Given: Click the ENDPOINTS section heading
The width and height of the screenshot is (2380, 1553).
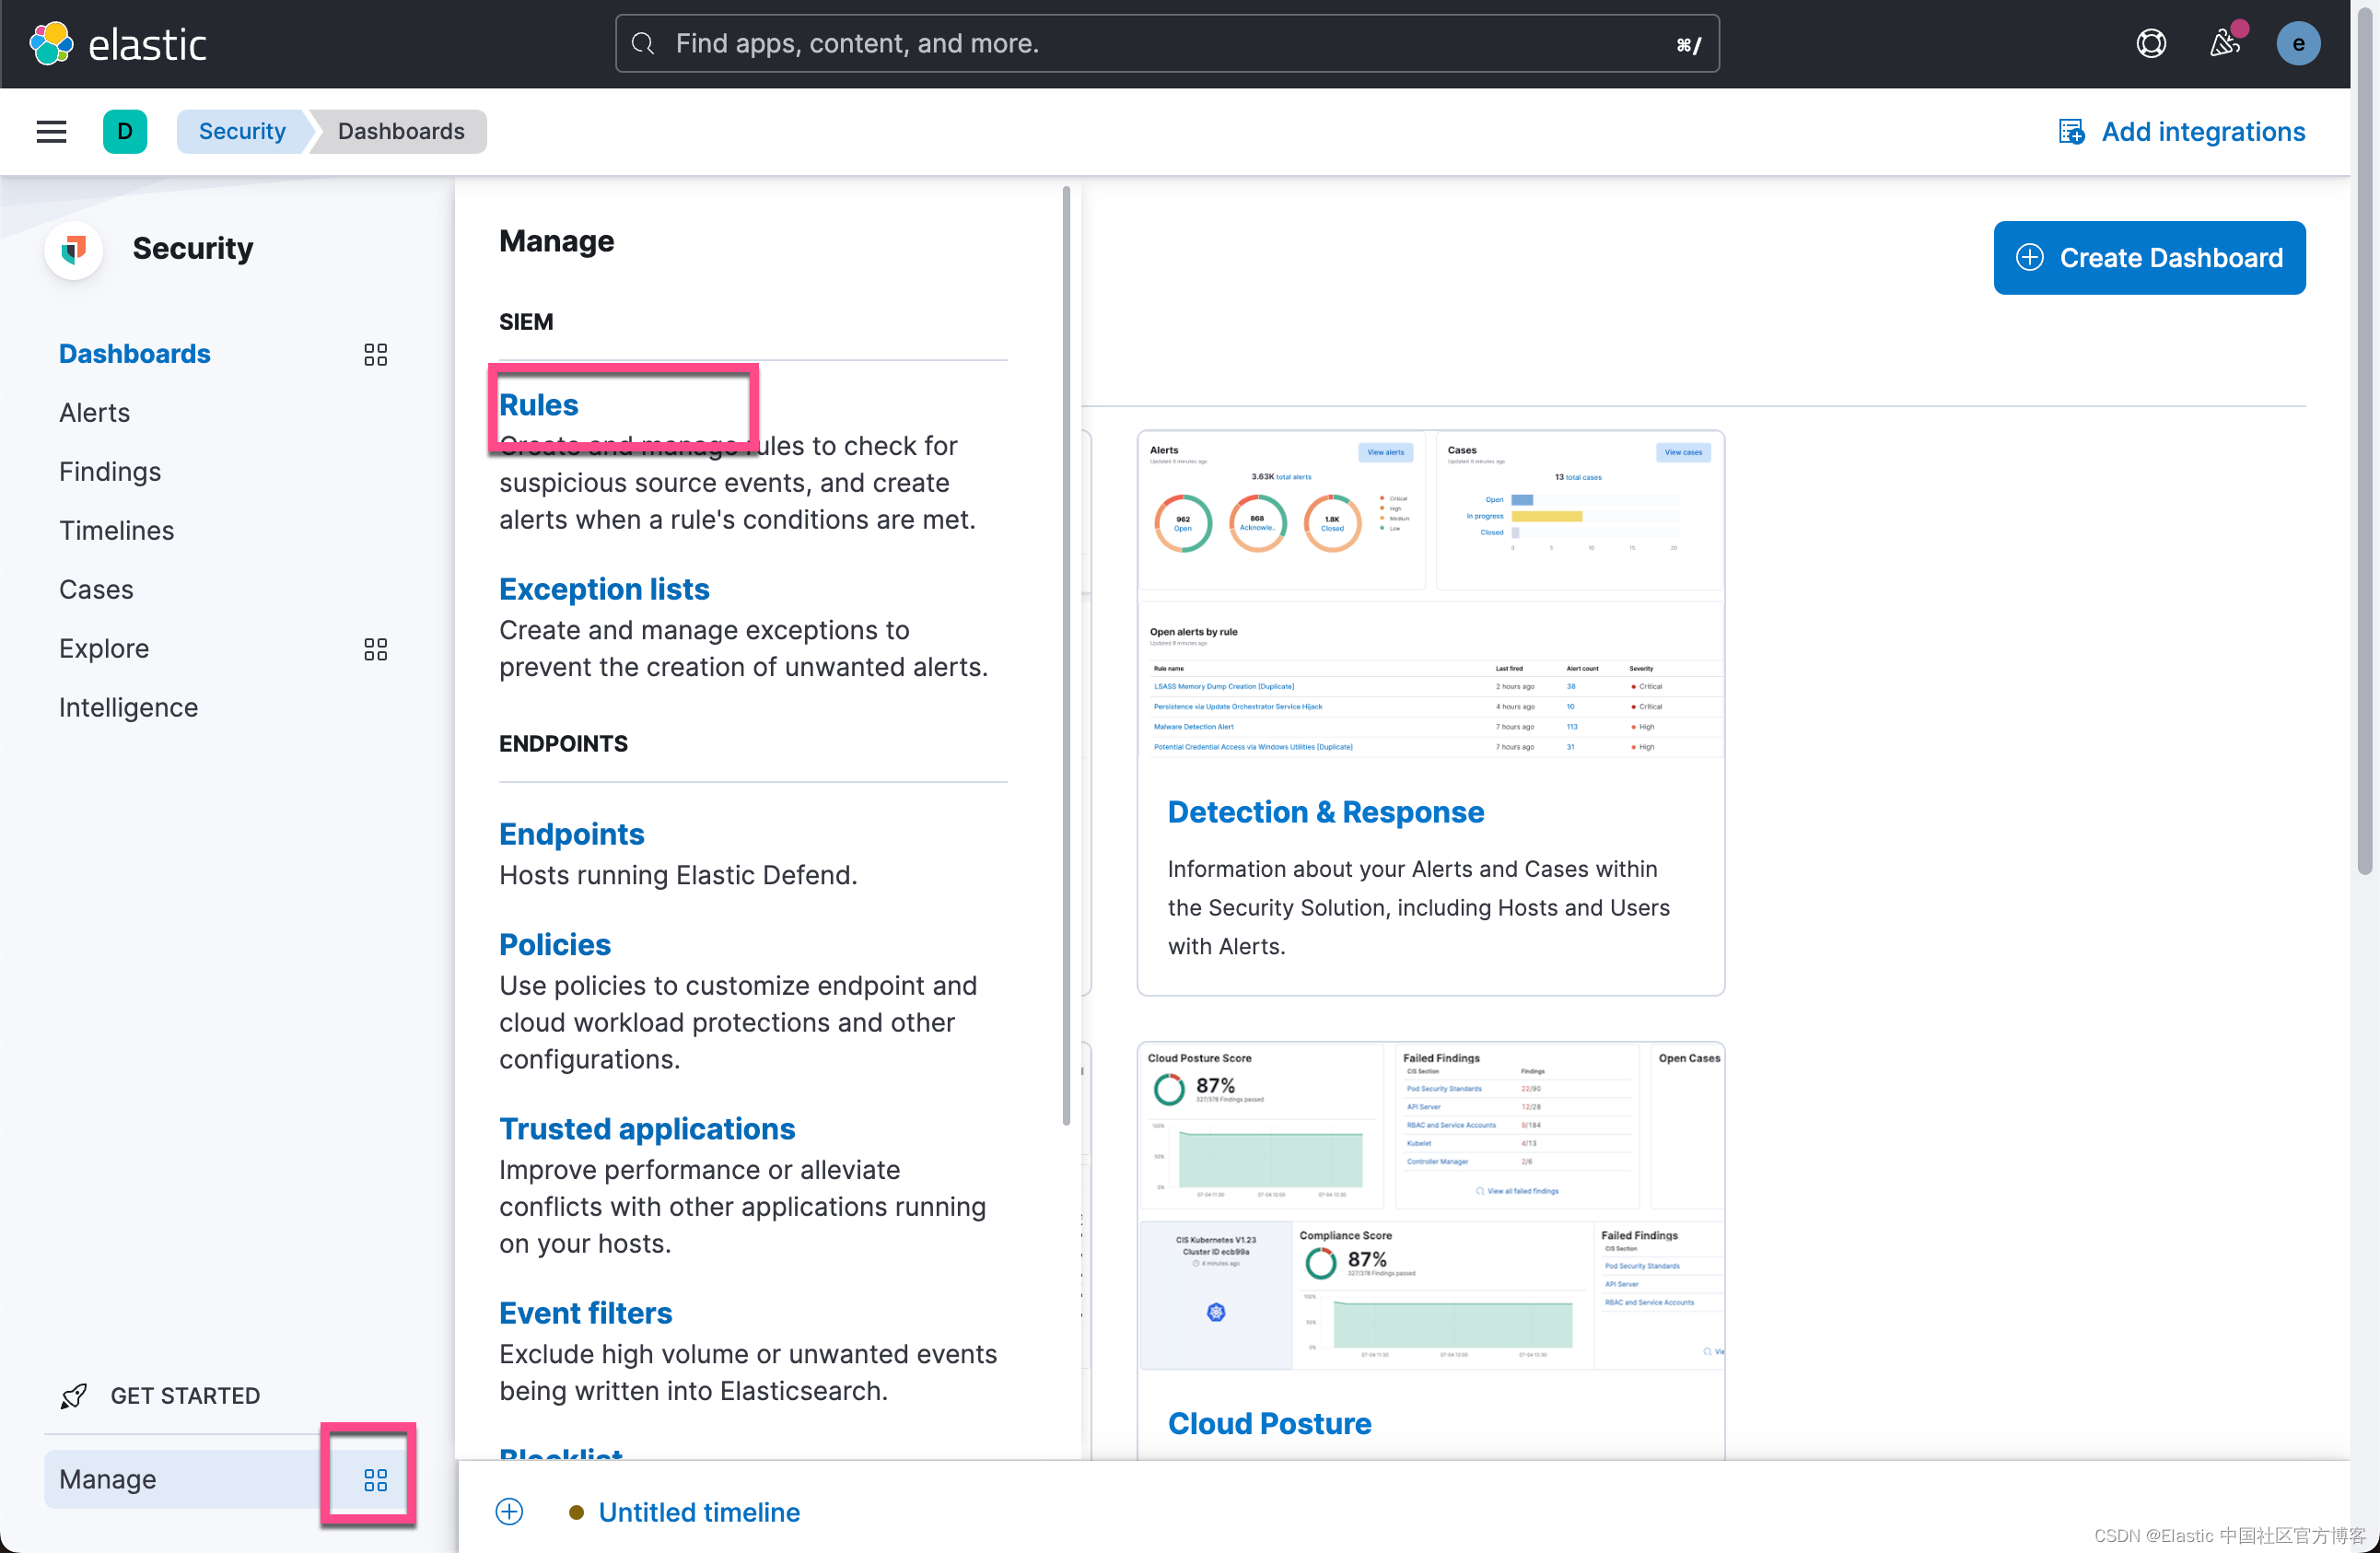Looking at the screenshot, I should coord(563,744).
